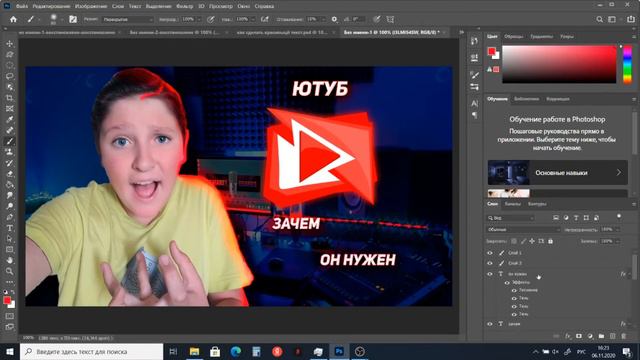
Task: Click the hue slider strip
Action: point(627,64)
